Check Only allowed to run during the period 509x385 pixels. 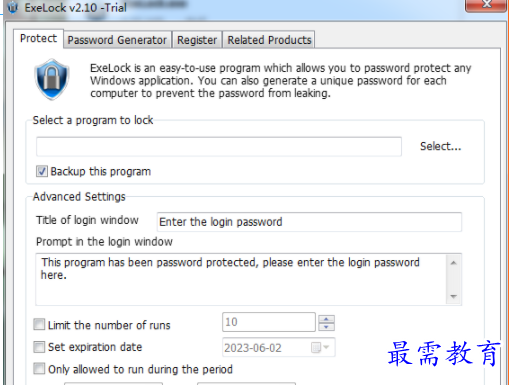coord(39,369)
